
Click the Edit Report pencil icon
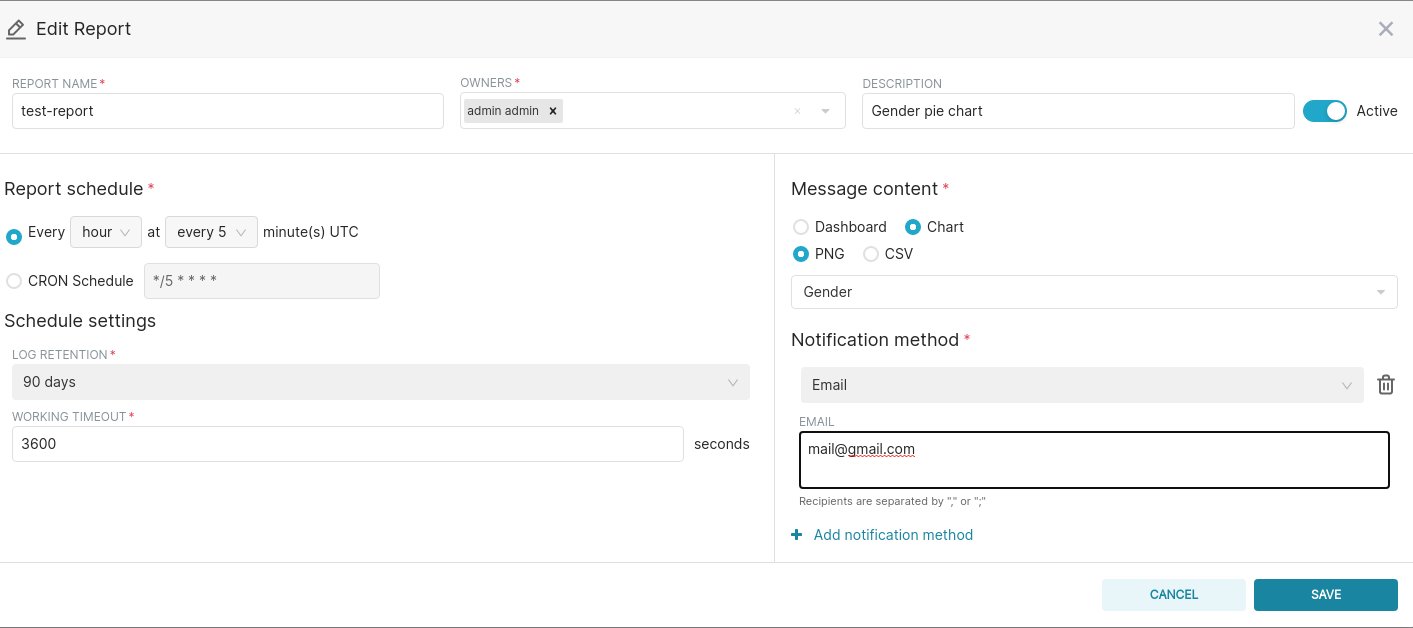coord(15,29)
